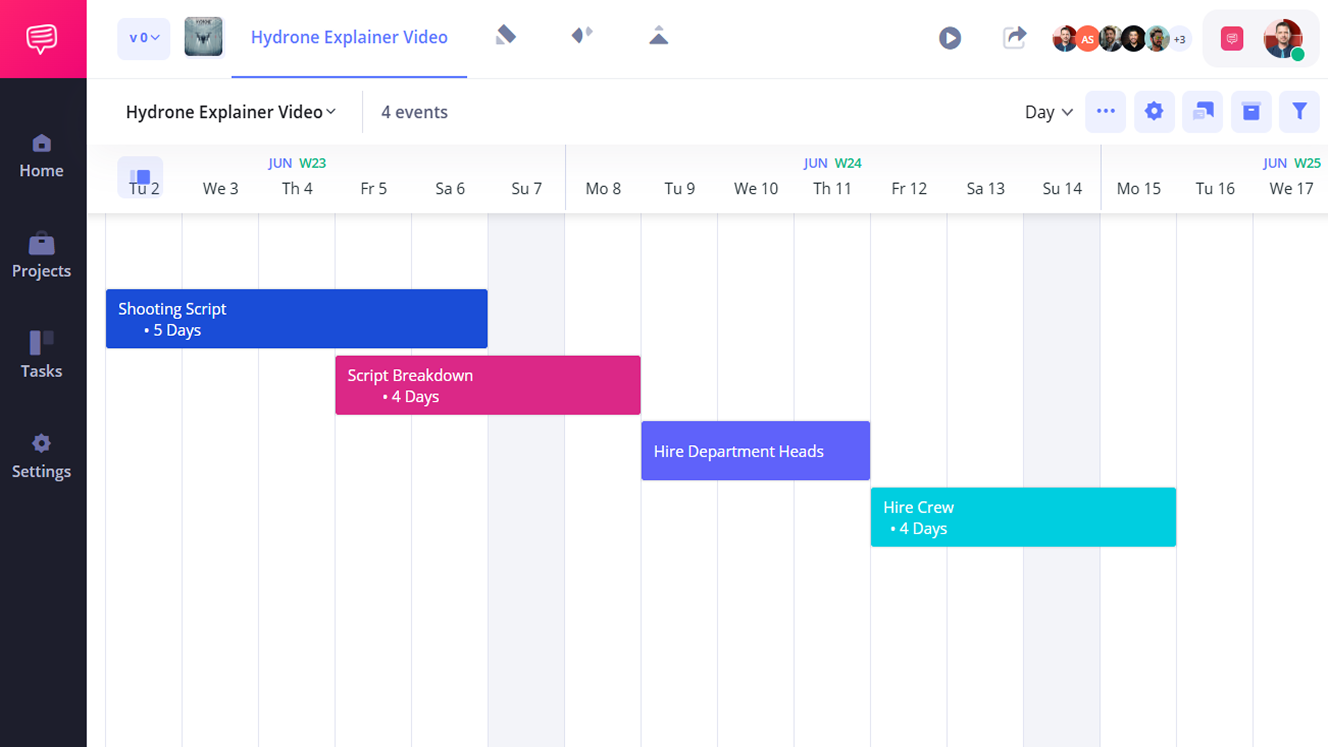The image size is (1328, 747).
Task: Click the upward triangle icon tab
Action: pyautogui.click(x=658, y=36)
